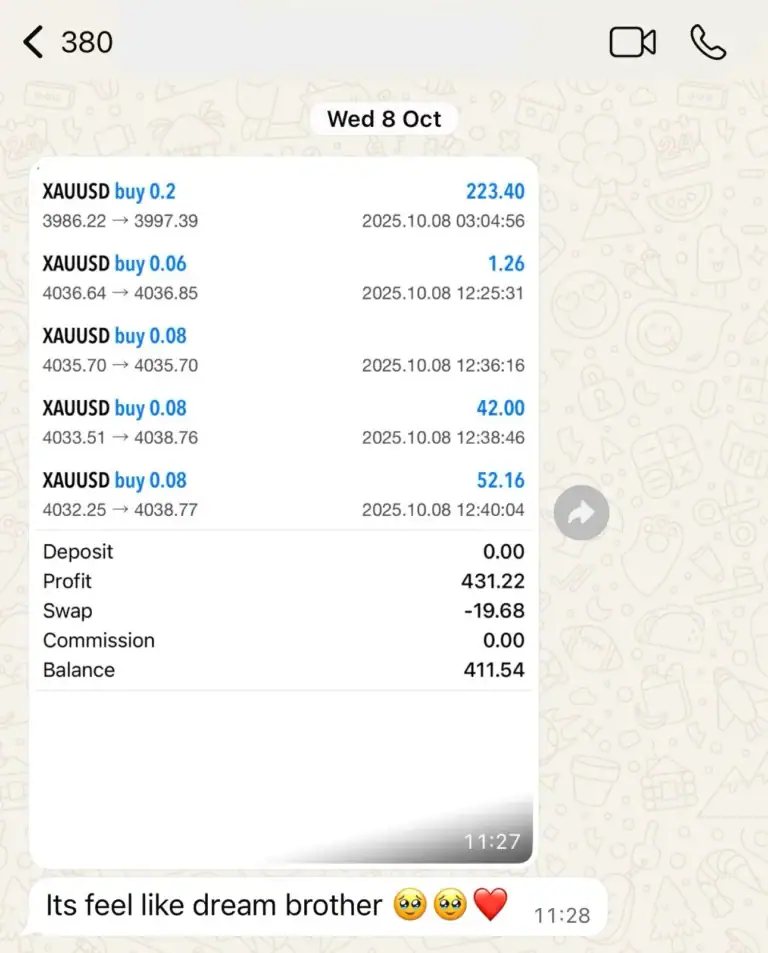Tap the "Its feel like dream brother" message
The width and height of the screenshot is (768, 953).
[214, 906]
